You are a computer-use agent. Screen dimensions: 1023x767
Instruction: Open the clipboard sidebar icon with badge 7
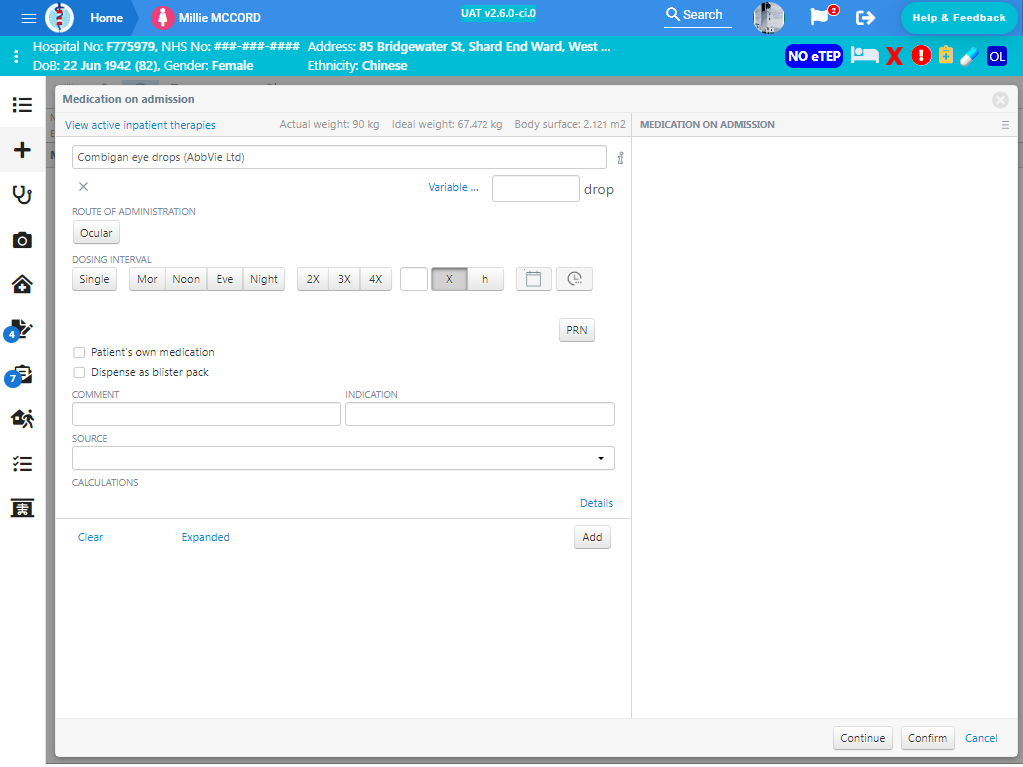click(20, 375)
